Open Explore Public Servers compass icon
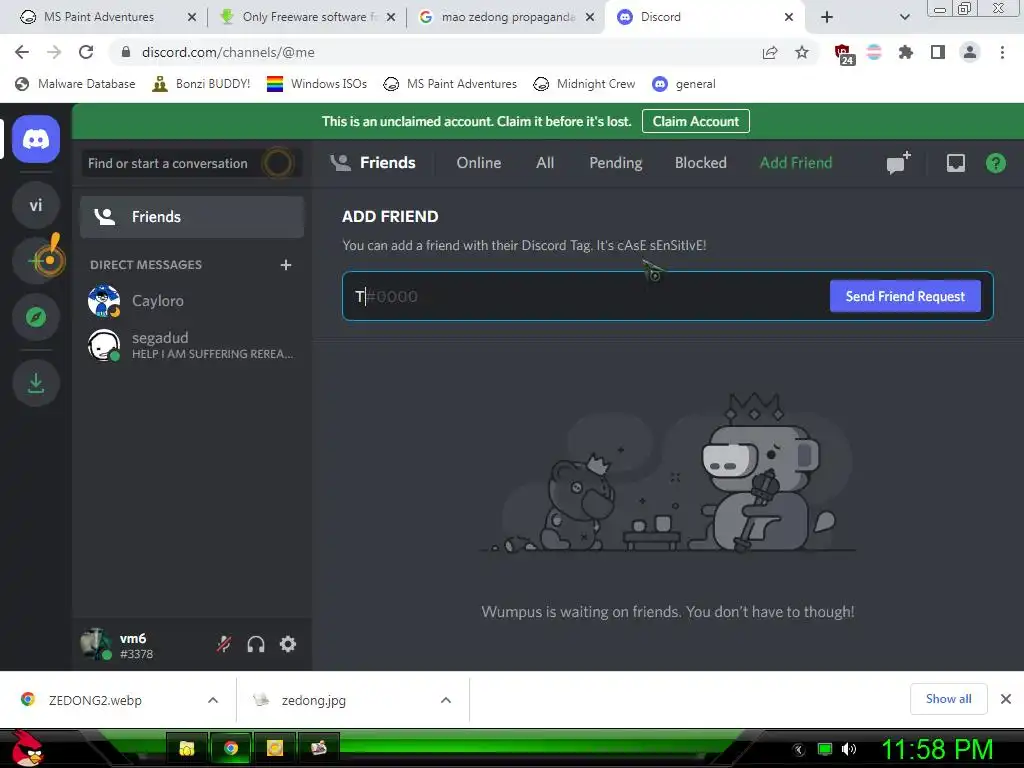This screenshot has height=768, width=1024. (x=36, y=317)
